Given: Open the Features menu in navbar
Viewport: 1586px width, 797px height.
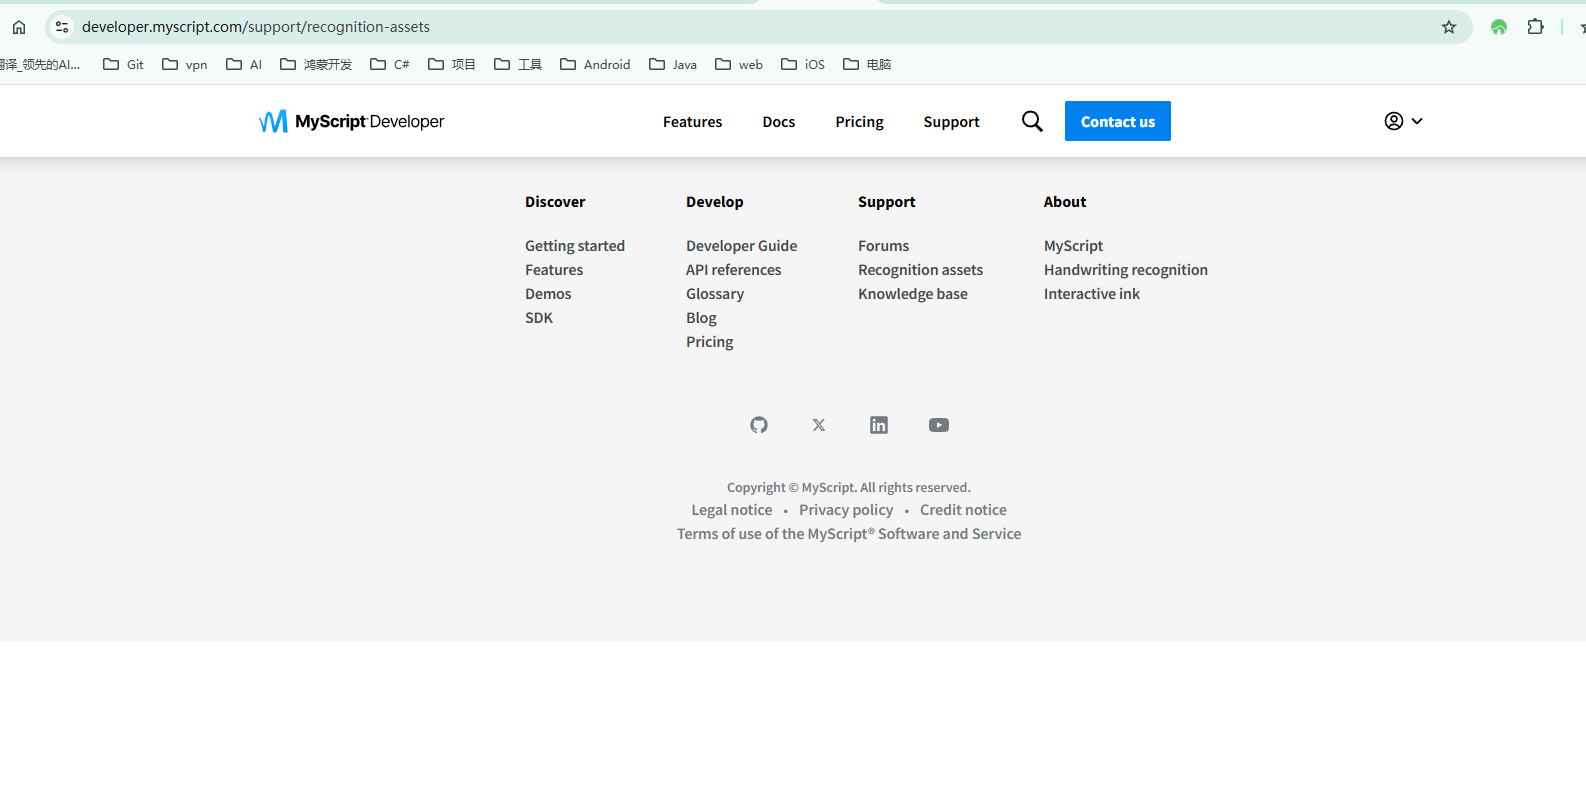Looking at the screenshot, I should point(692,121).
